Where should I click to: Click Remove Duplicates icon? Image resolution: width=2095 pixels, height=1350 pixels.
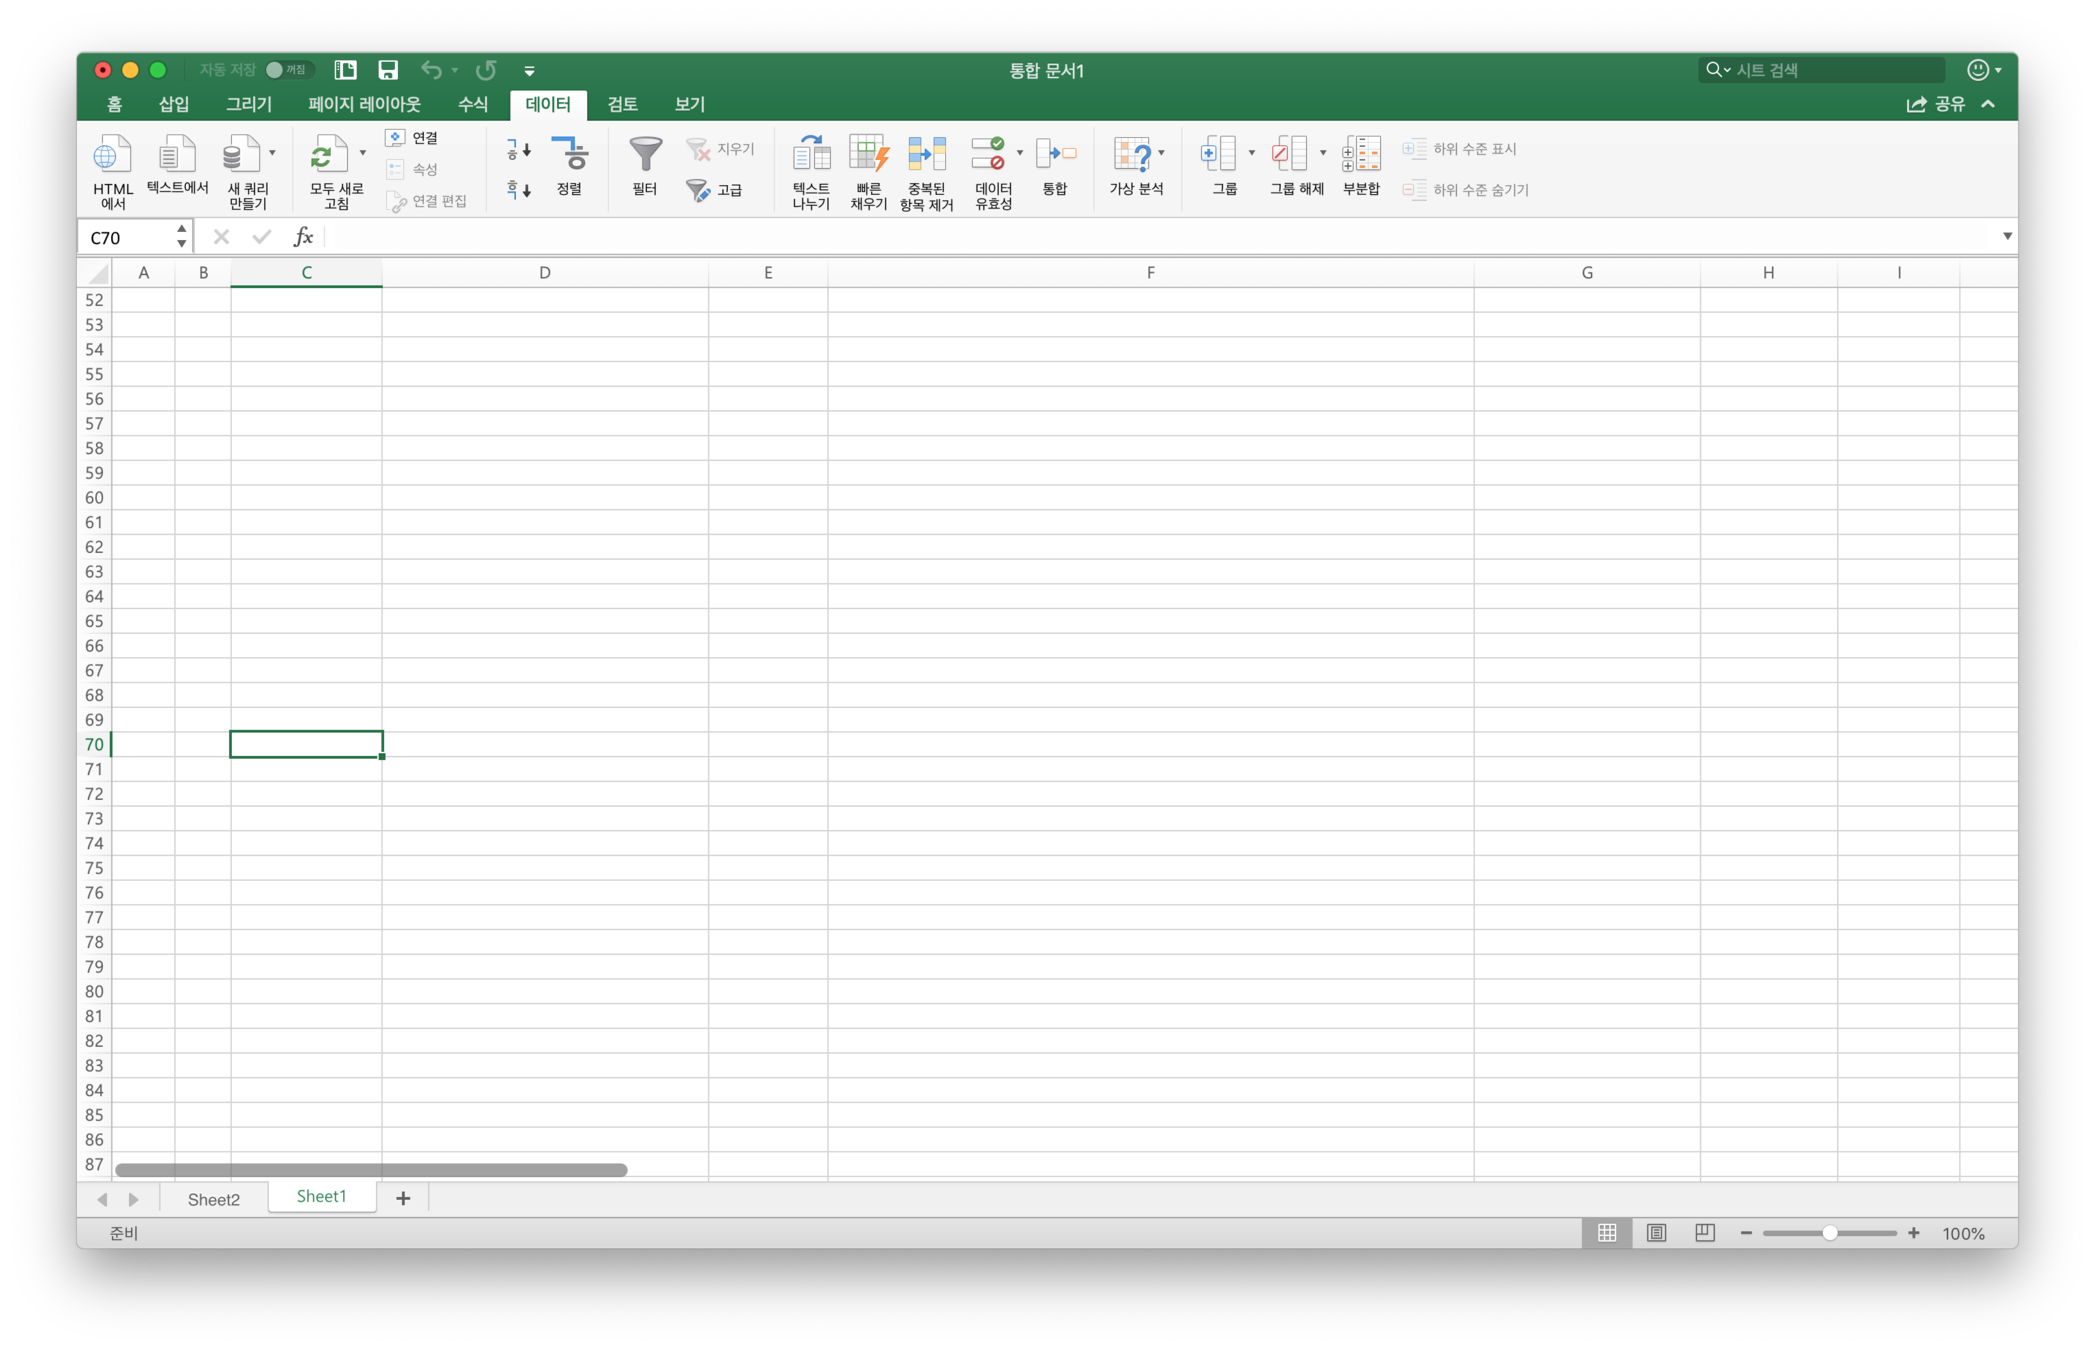point(926,155)
